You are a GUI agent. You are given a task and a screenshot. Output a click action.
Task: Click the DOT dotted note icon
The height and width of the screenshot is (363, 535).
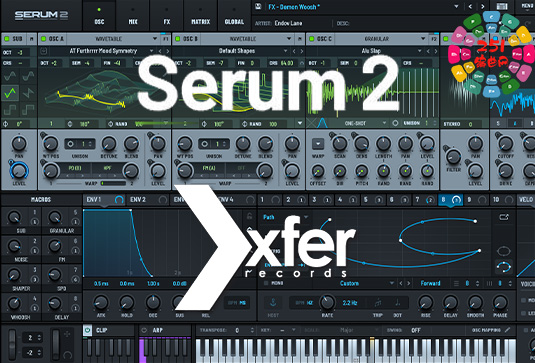(x=398, y=303)
